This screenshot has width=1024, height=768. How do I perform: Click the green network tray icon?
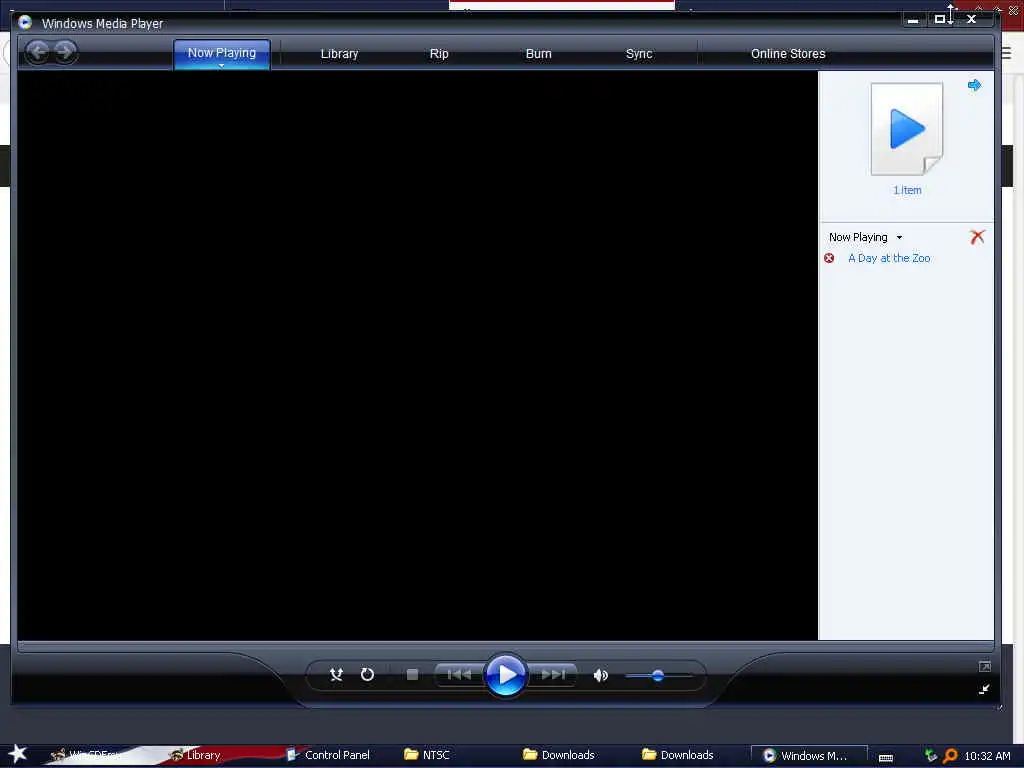click(931, 756)
